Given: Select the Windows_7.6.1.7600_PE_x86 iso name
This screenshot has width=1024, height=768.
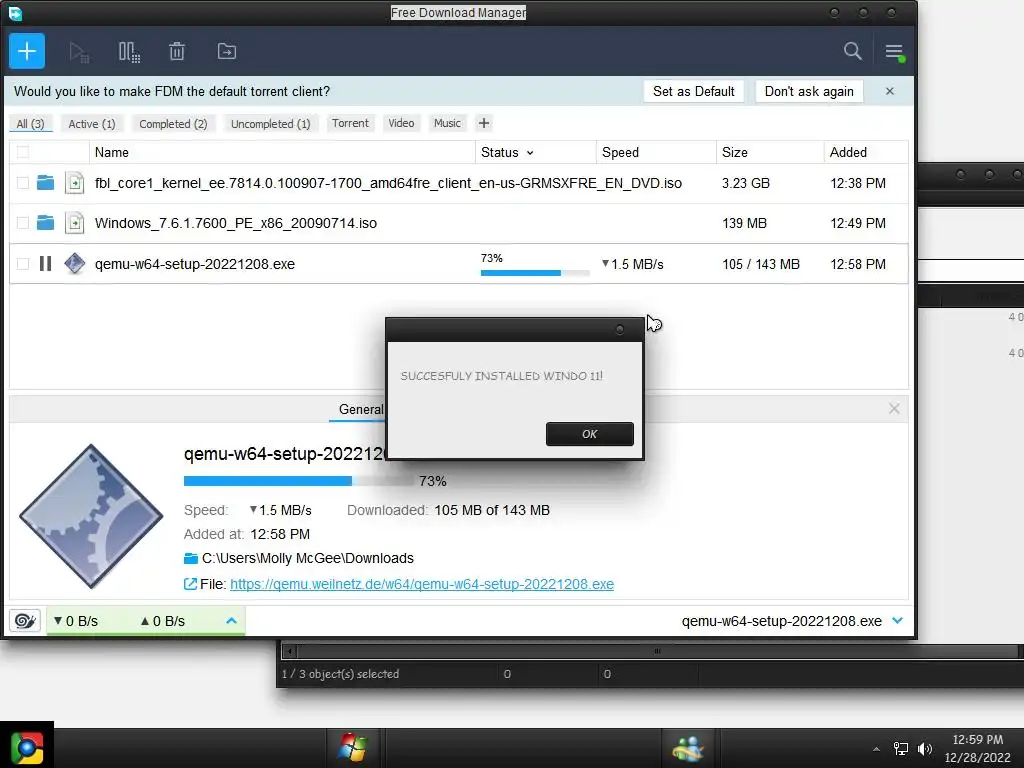Looking at the screenshot, I should (236, 223).
